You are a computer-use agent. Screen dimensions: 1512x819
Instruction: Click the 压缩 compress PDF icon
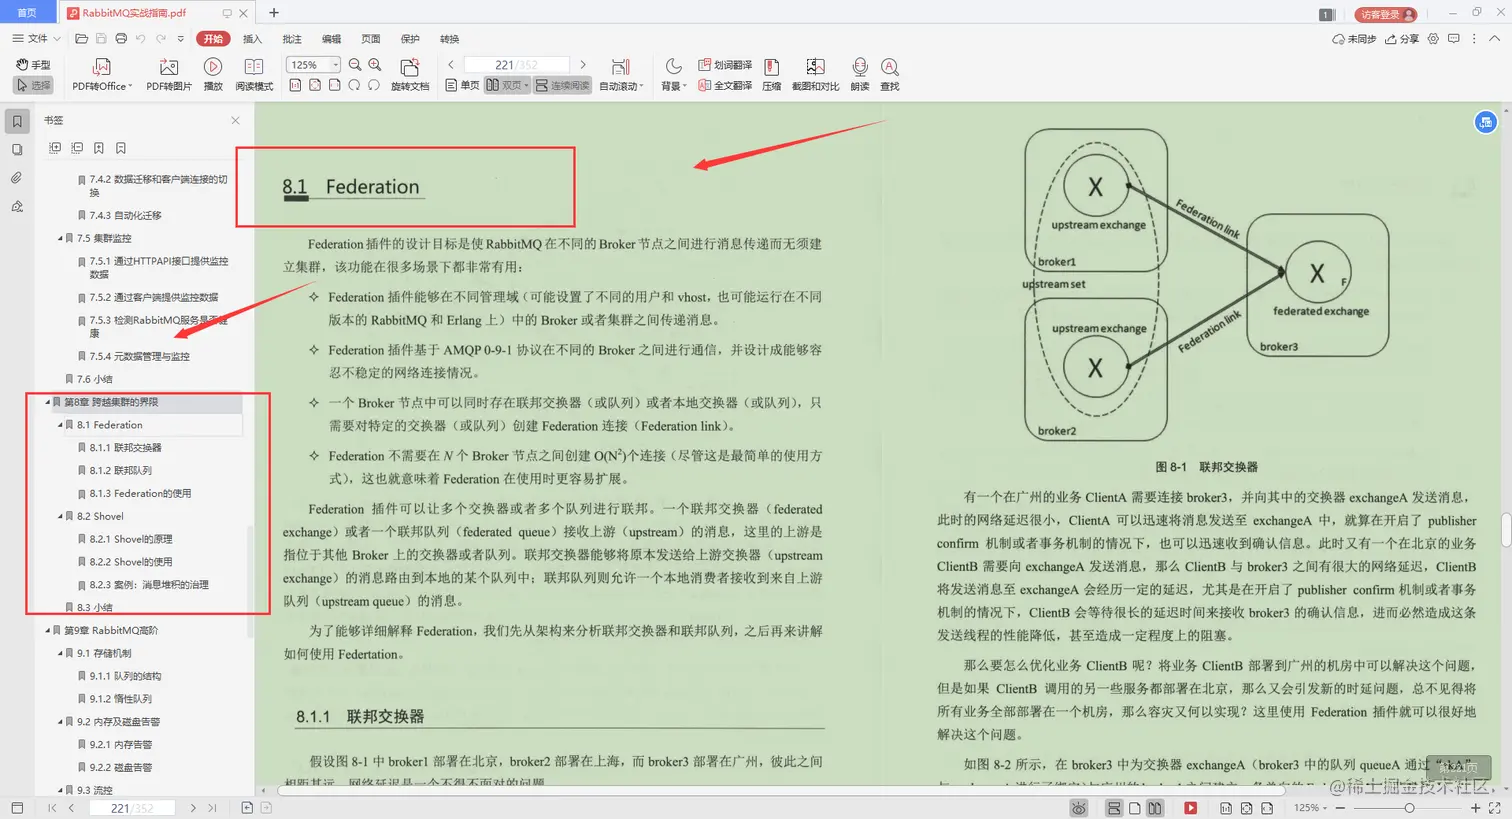pyautogui.click(x=771, y=75)
